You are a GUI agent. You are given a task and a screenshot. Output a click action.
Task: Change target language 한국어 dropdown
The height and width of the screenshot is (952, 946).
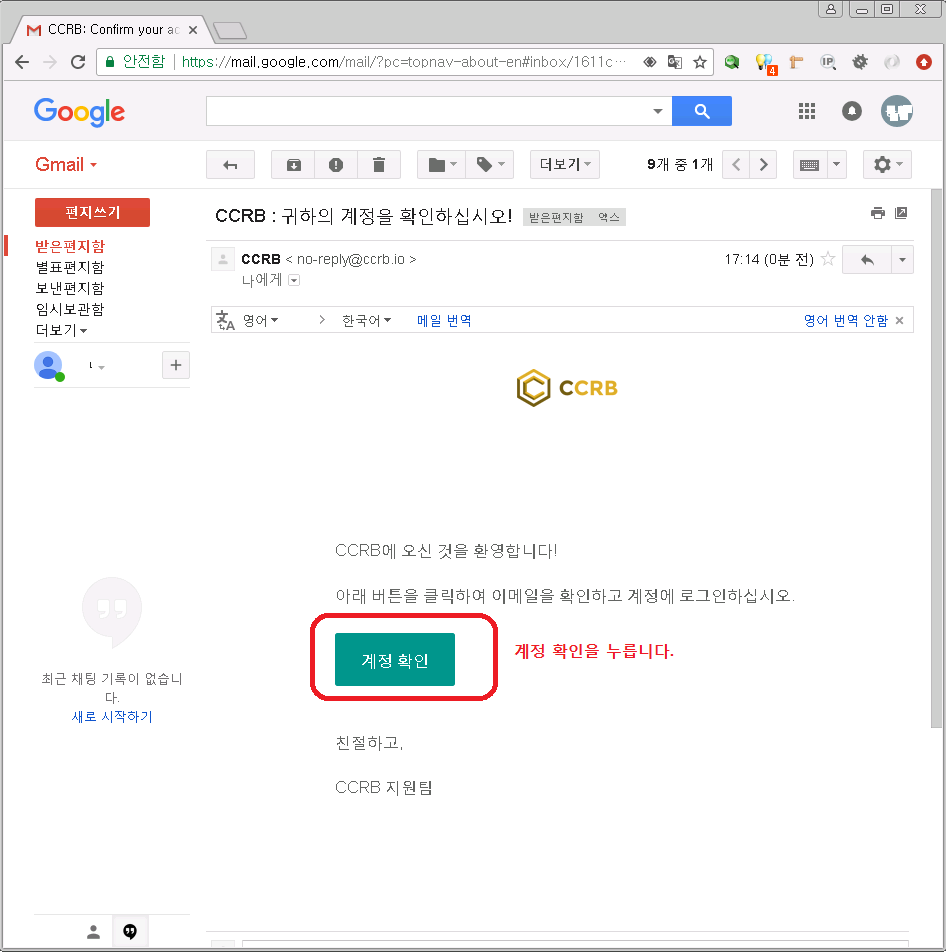click(366, 320)
